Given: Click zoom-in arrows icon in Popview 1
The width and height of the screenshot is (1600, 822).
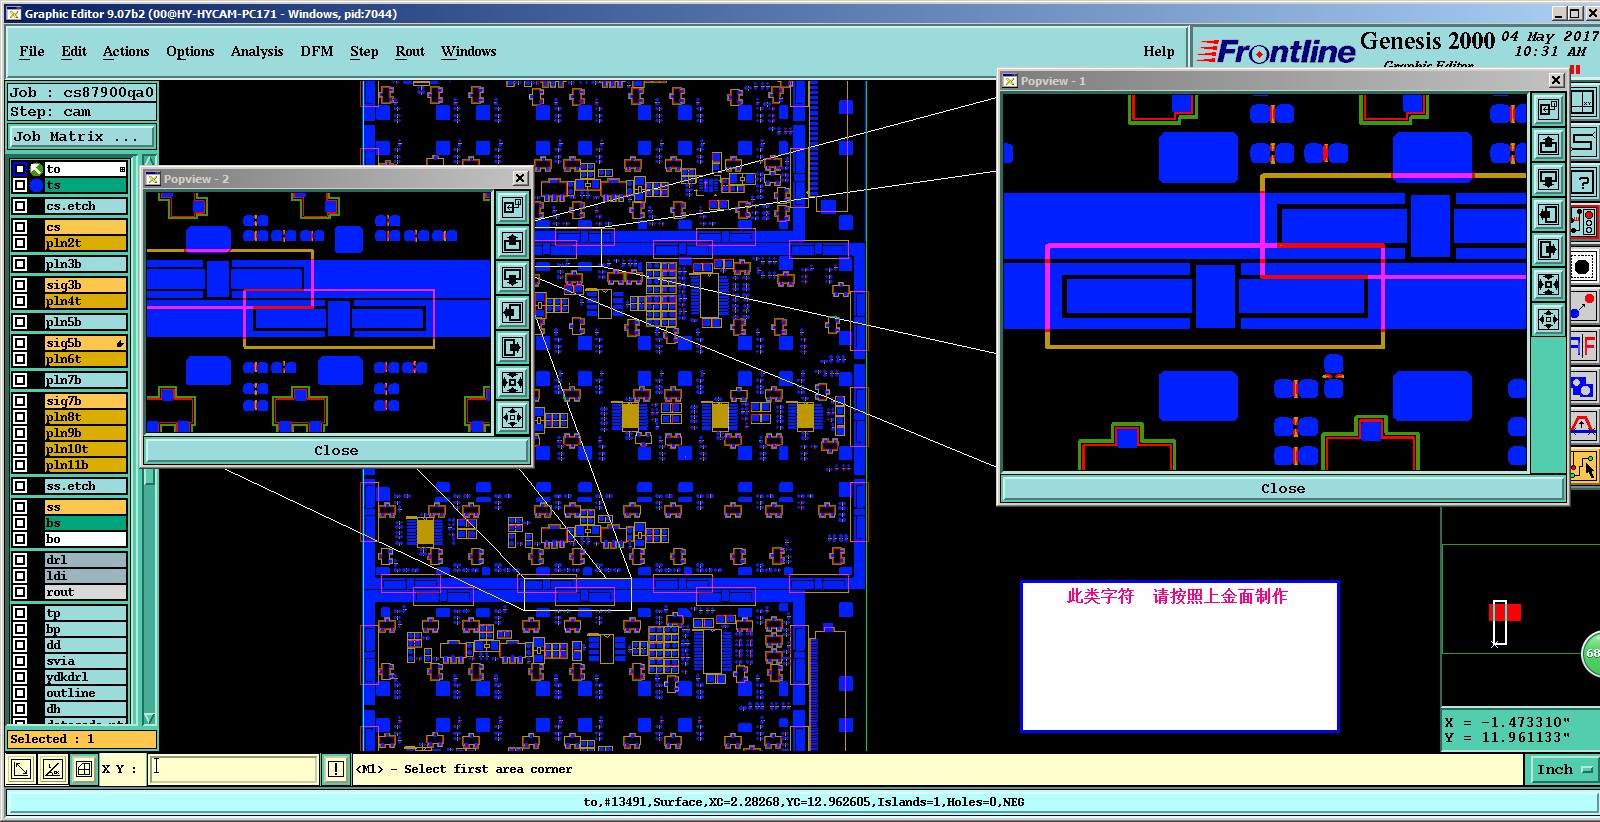Looking at the screenshot, I should (x=1548, y=284).
